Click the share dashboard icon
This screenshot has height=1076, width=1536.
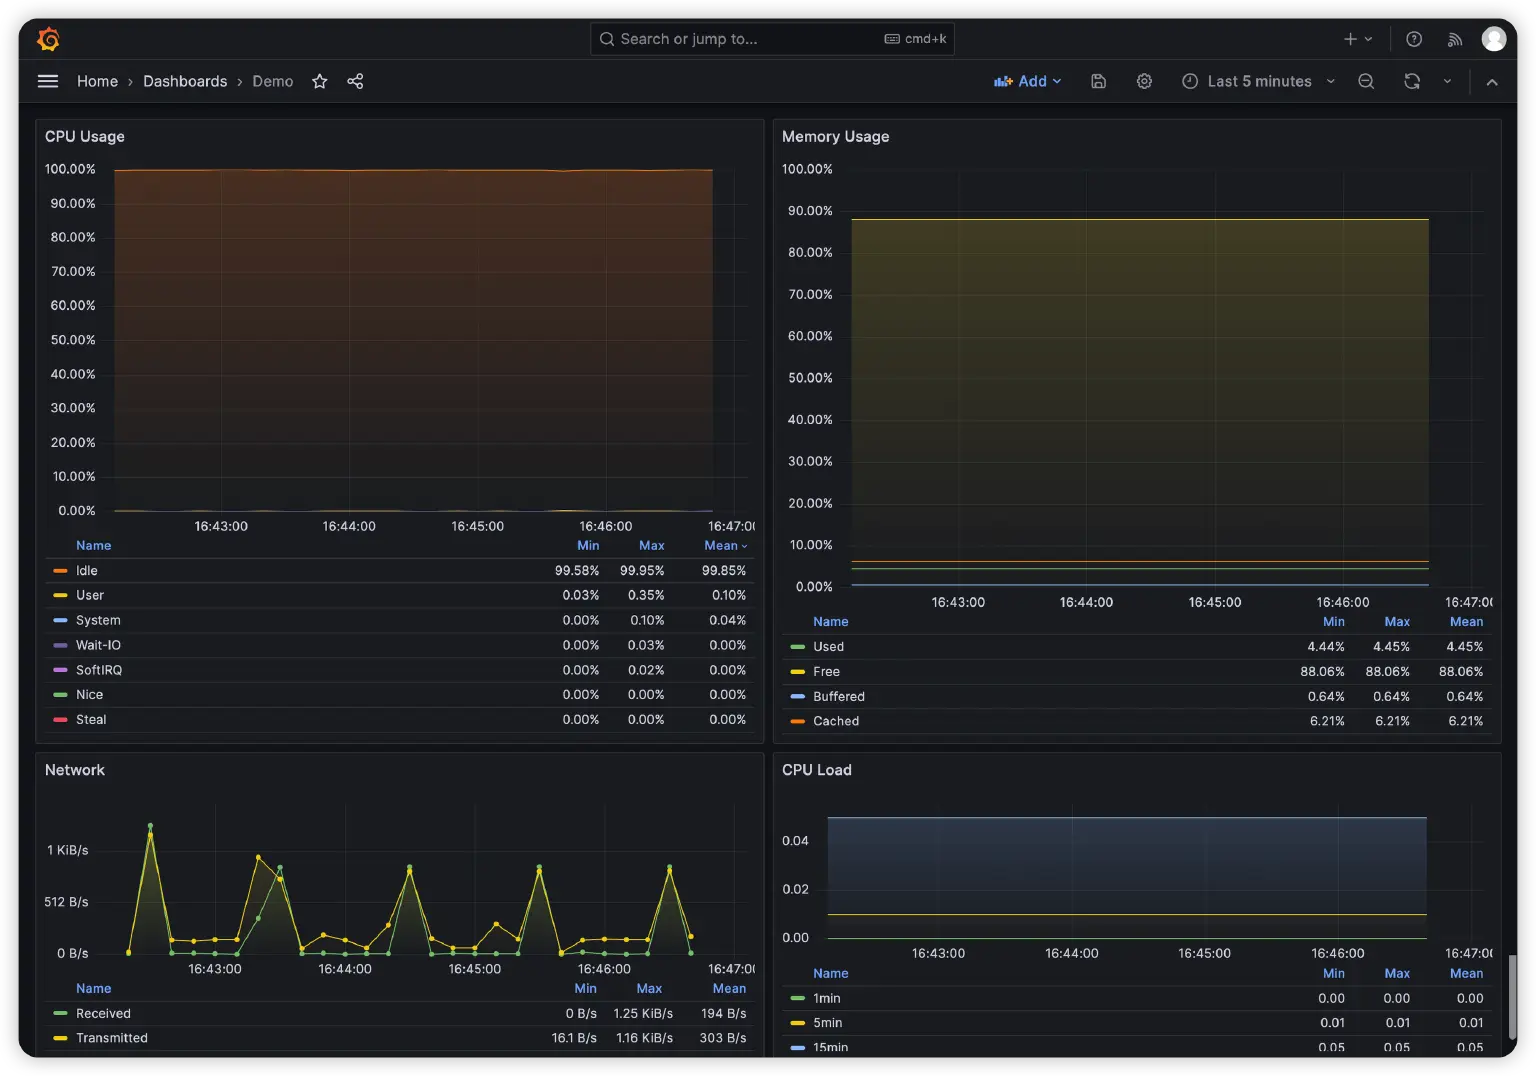(x=355, y=81)
